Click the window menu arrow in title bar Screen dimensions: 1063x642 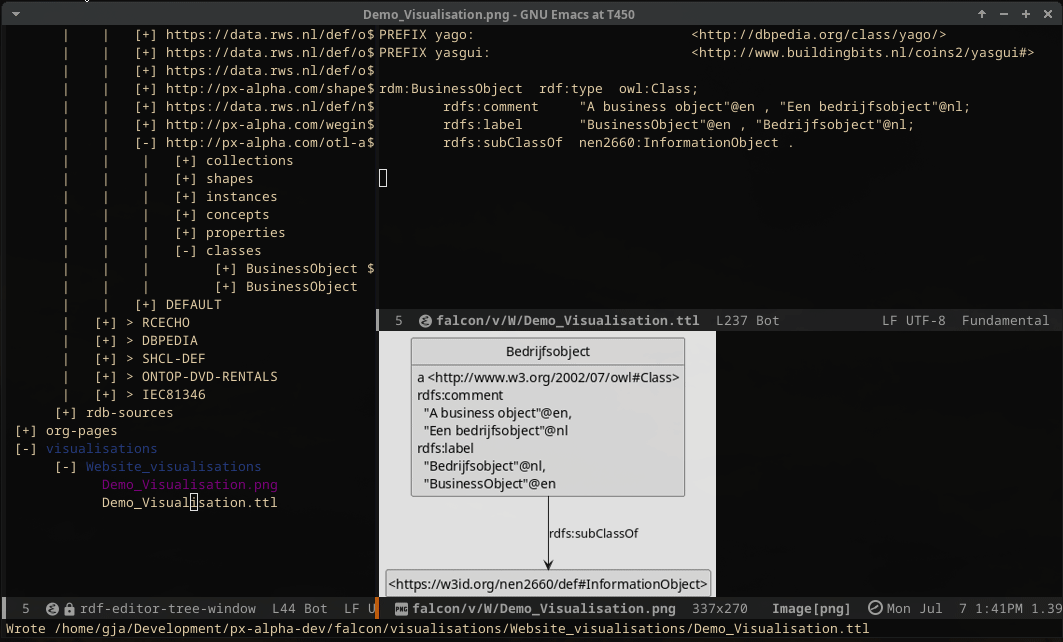pos(15,14)
